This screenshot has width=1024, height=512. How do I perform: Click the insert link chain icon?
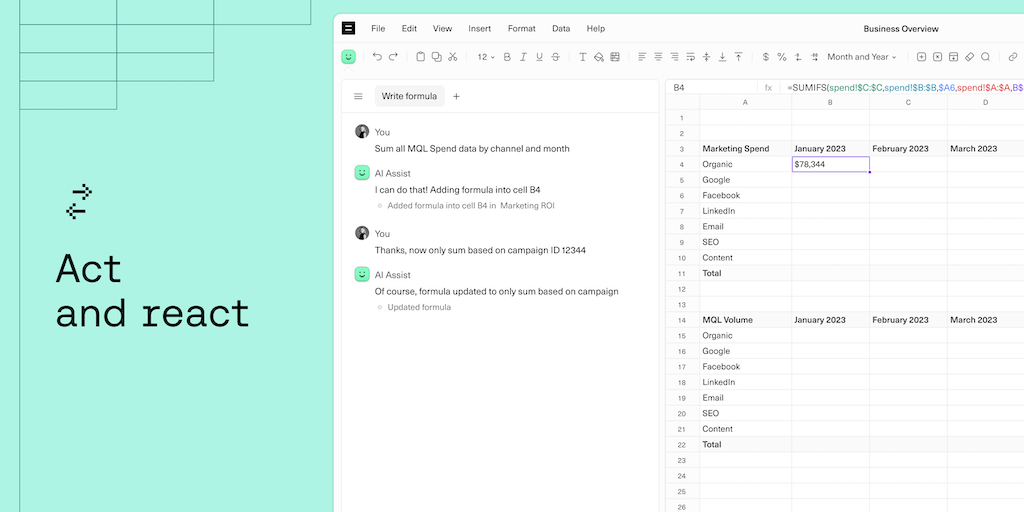(x=1012, y=57)
